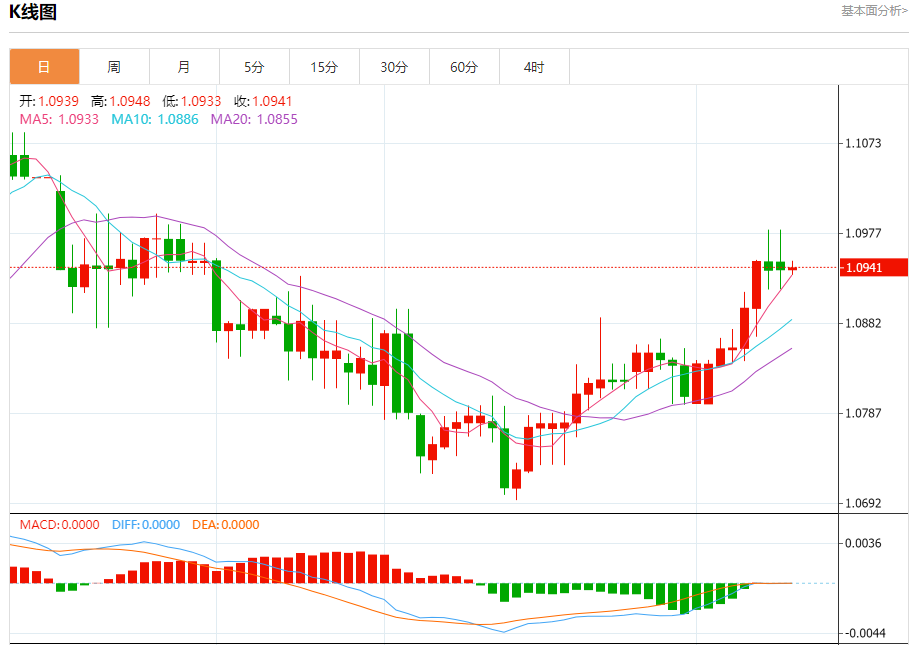Open the 基本面分析 link

tap(874, 11)
